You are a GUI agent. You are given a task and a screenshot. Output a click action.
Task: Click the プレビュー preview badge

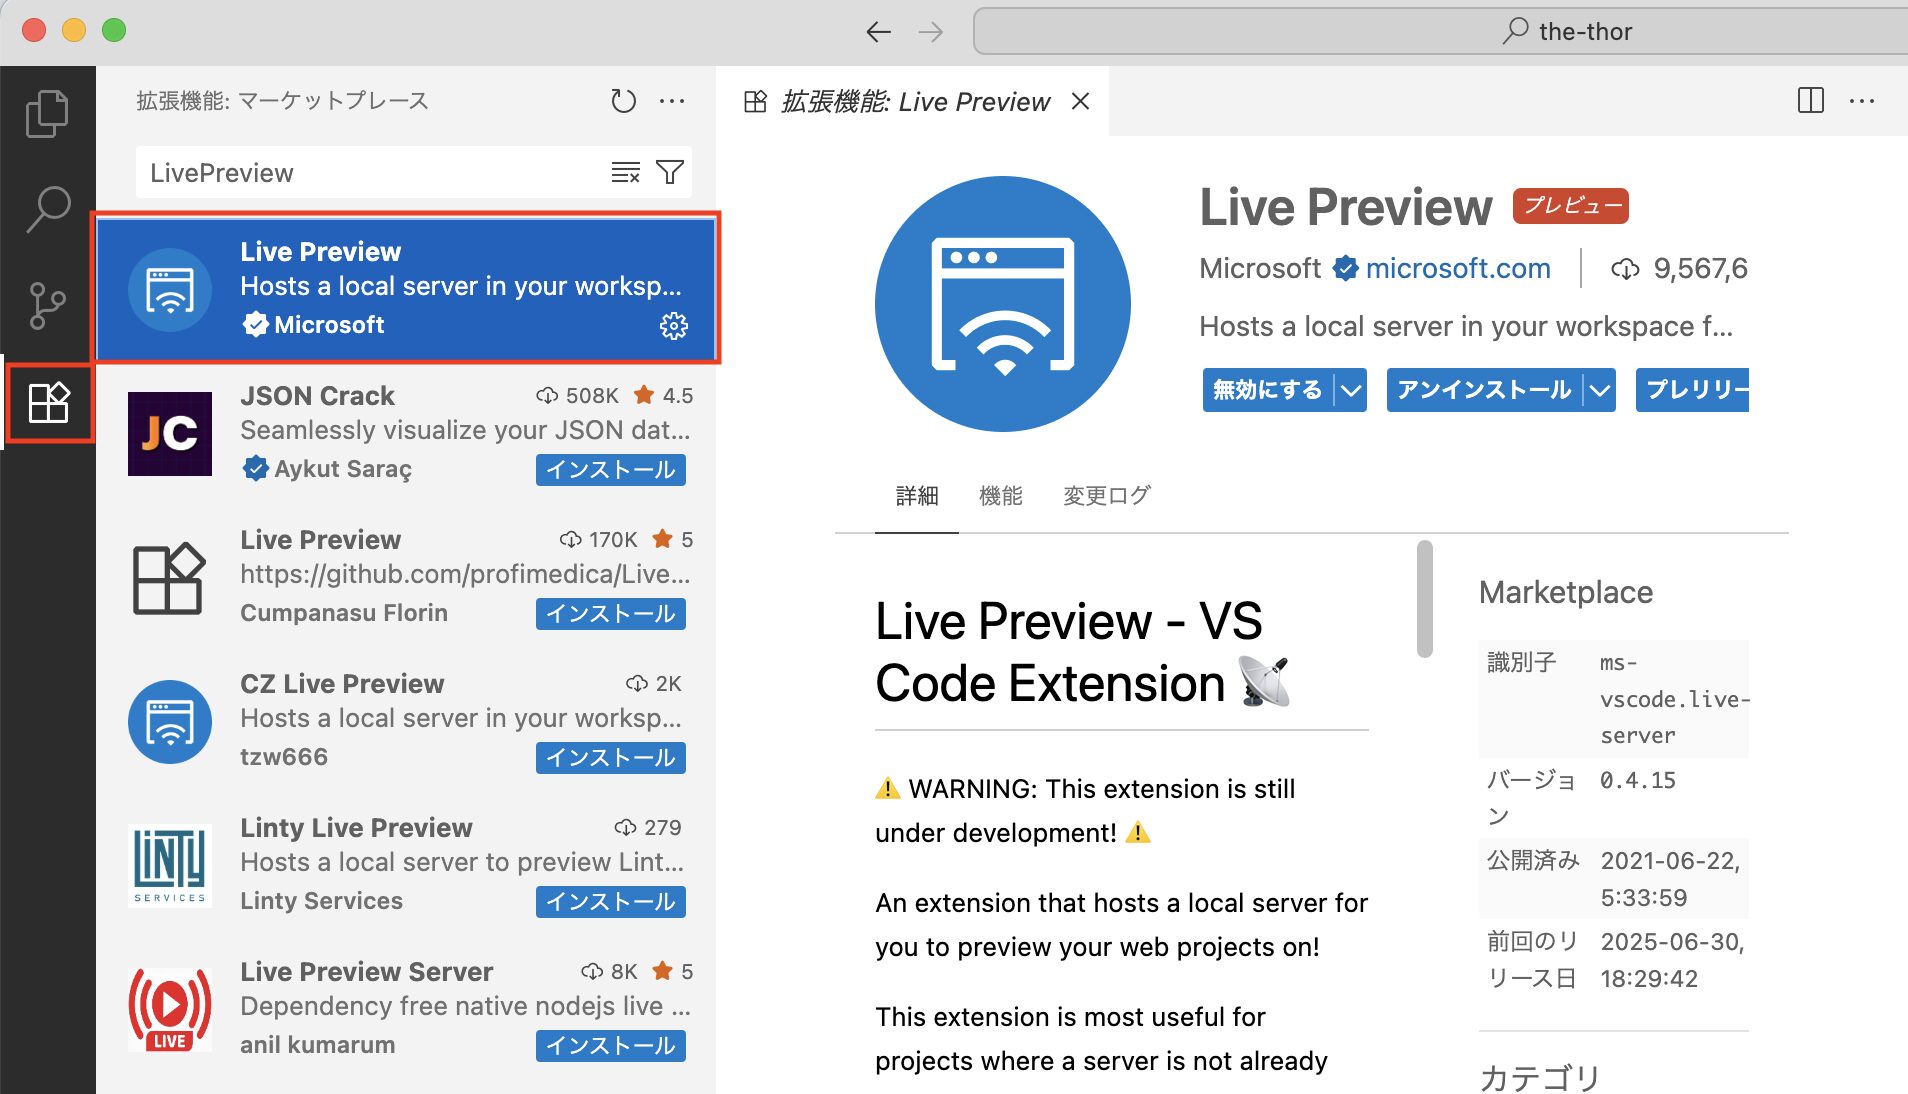click(1571, 205)
